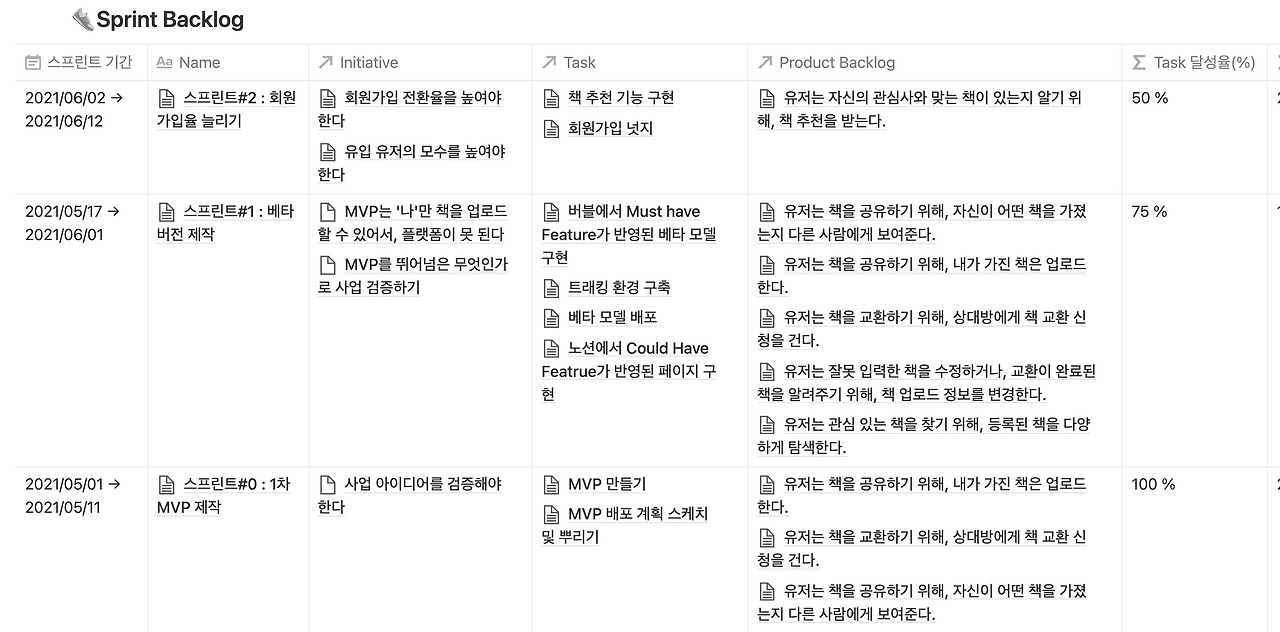Open the 스프린트#2 : 회원 가입율 늘리기 page
The height and width of the screenshot is (632, 1280).
(x=227, y=109)
